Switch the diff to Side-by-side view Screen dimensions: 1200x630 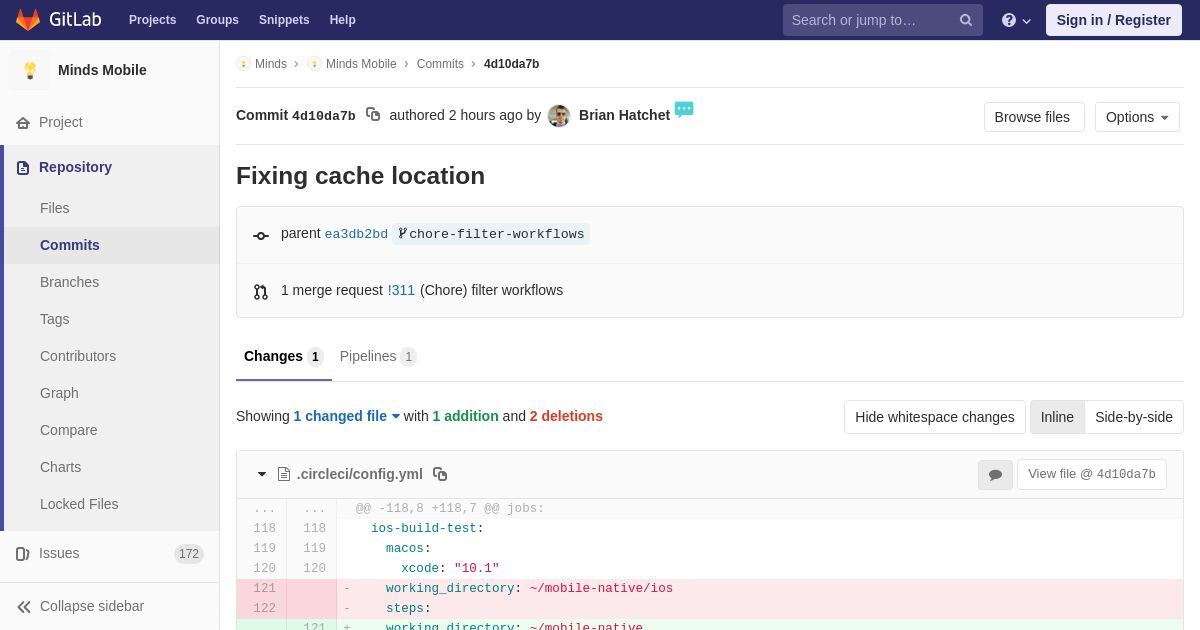(1133, 417)
